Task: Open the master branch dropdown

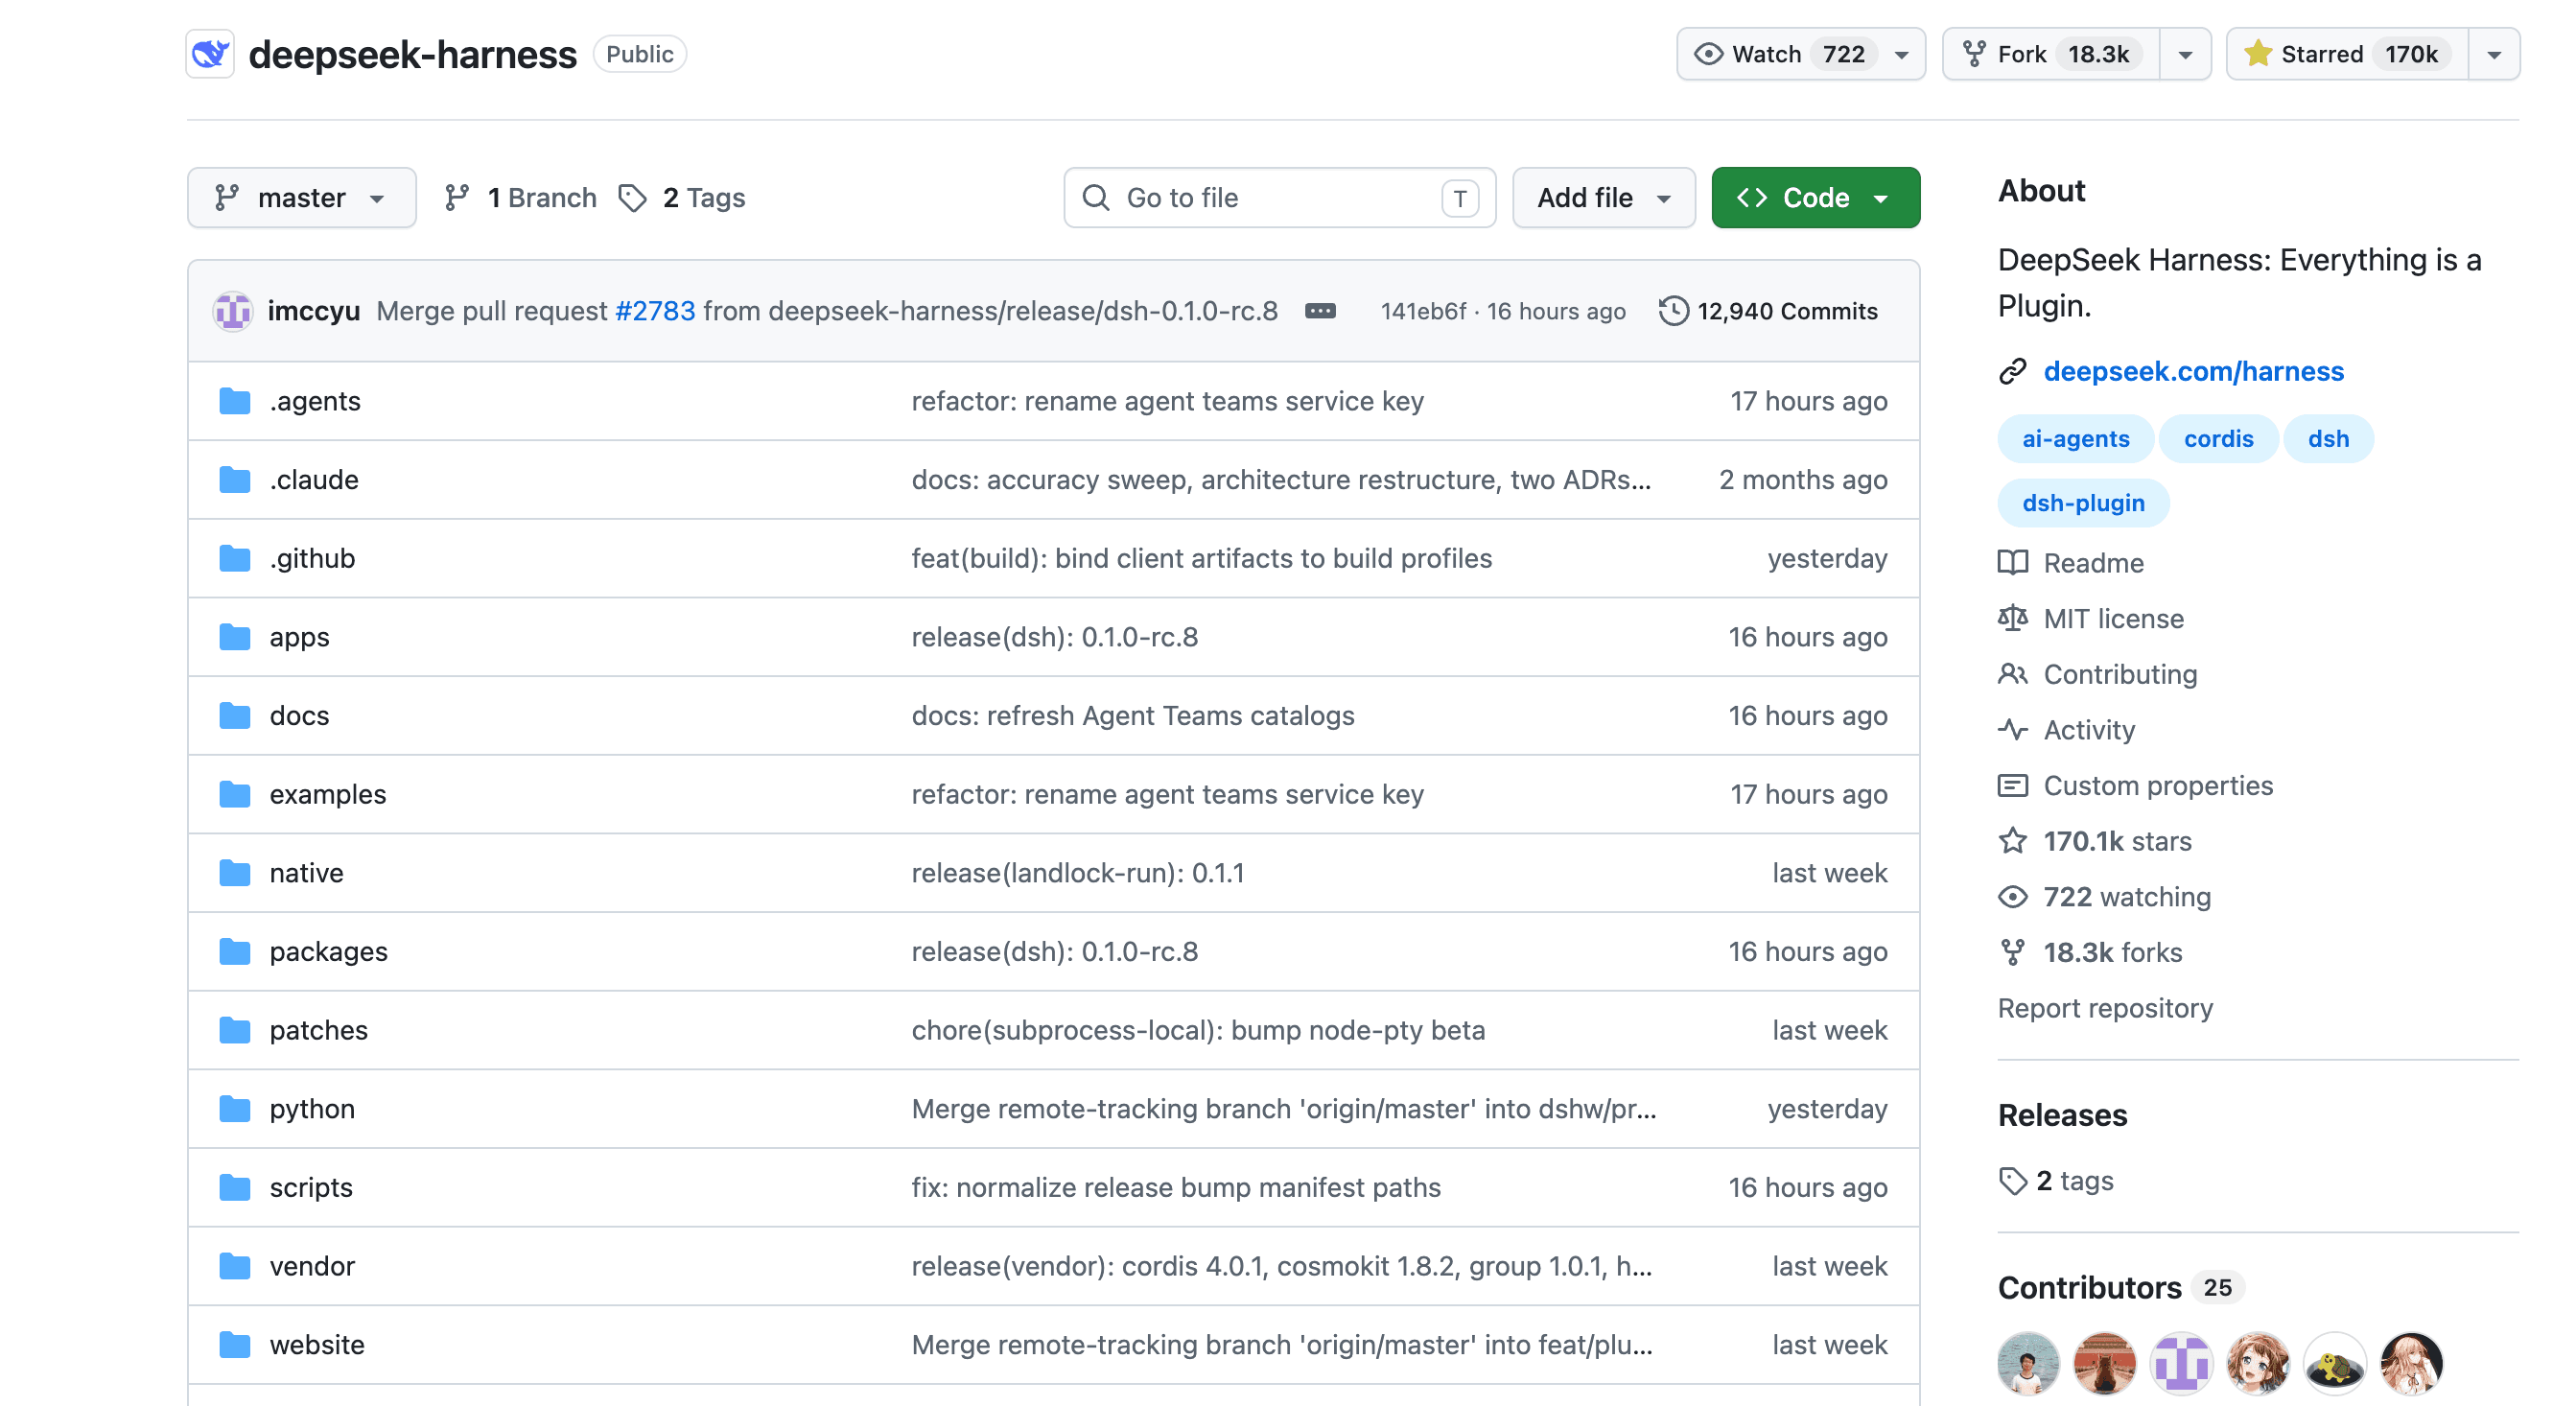Action: (301, 198)
